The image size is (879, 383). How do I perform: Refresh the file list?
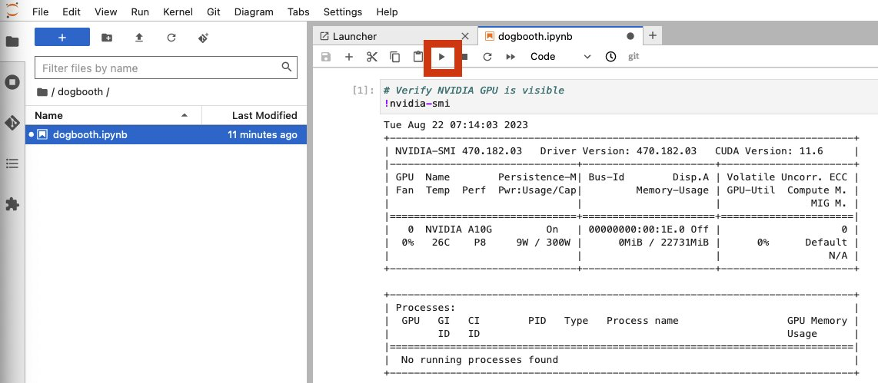click(x=172, y=38)
